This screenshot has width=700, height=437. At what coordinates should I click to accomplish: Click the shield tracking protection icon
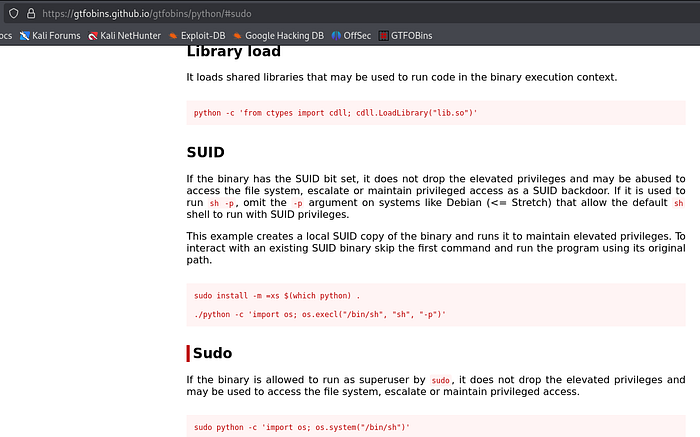(x=13, y=13)
